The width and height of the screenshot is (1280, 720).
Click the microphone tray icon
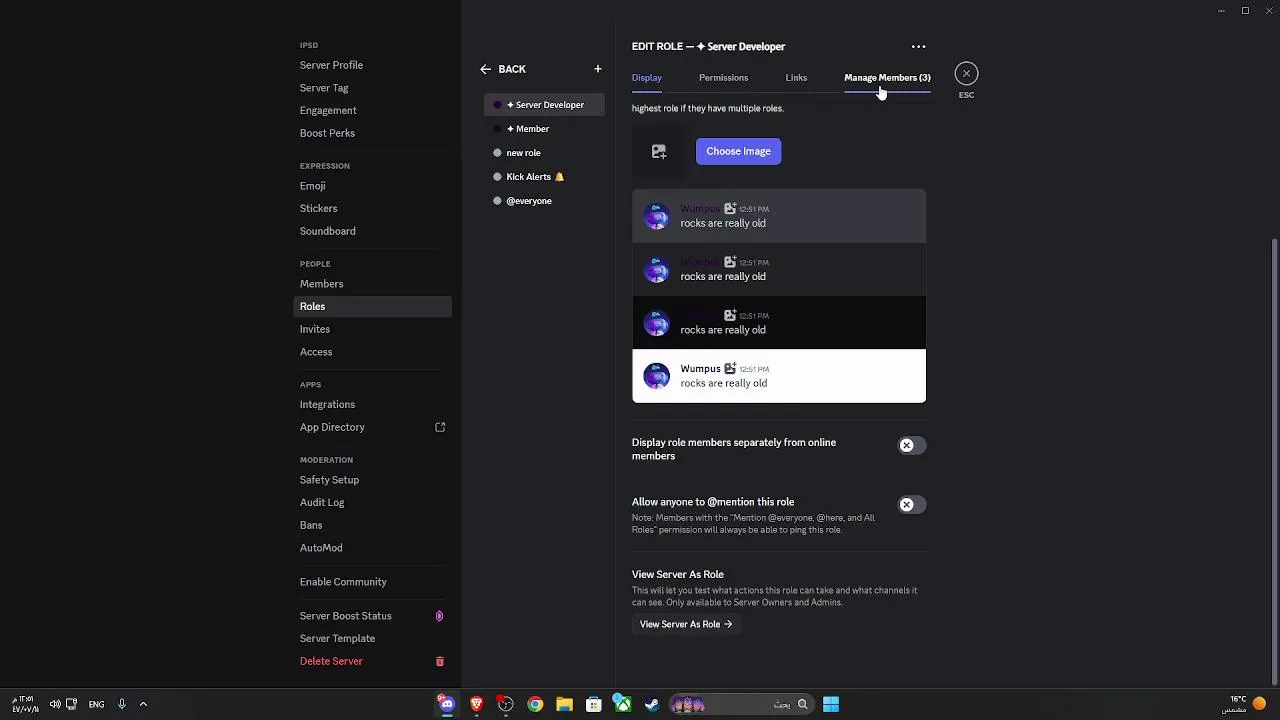coord(122,704)
